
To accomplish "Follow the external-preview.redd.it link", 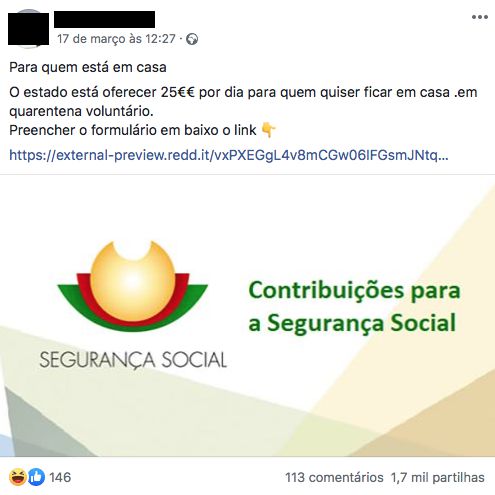I will click(229, 155).
